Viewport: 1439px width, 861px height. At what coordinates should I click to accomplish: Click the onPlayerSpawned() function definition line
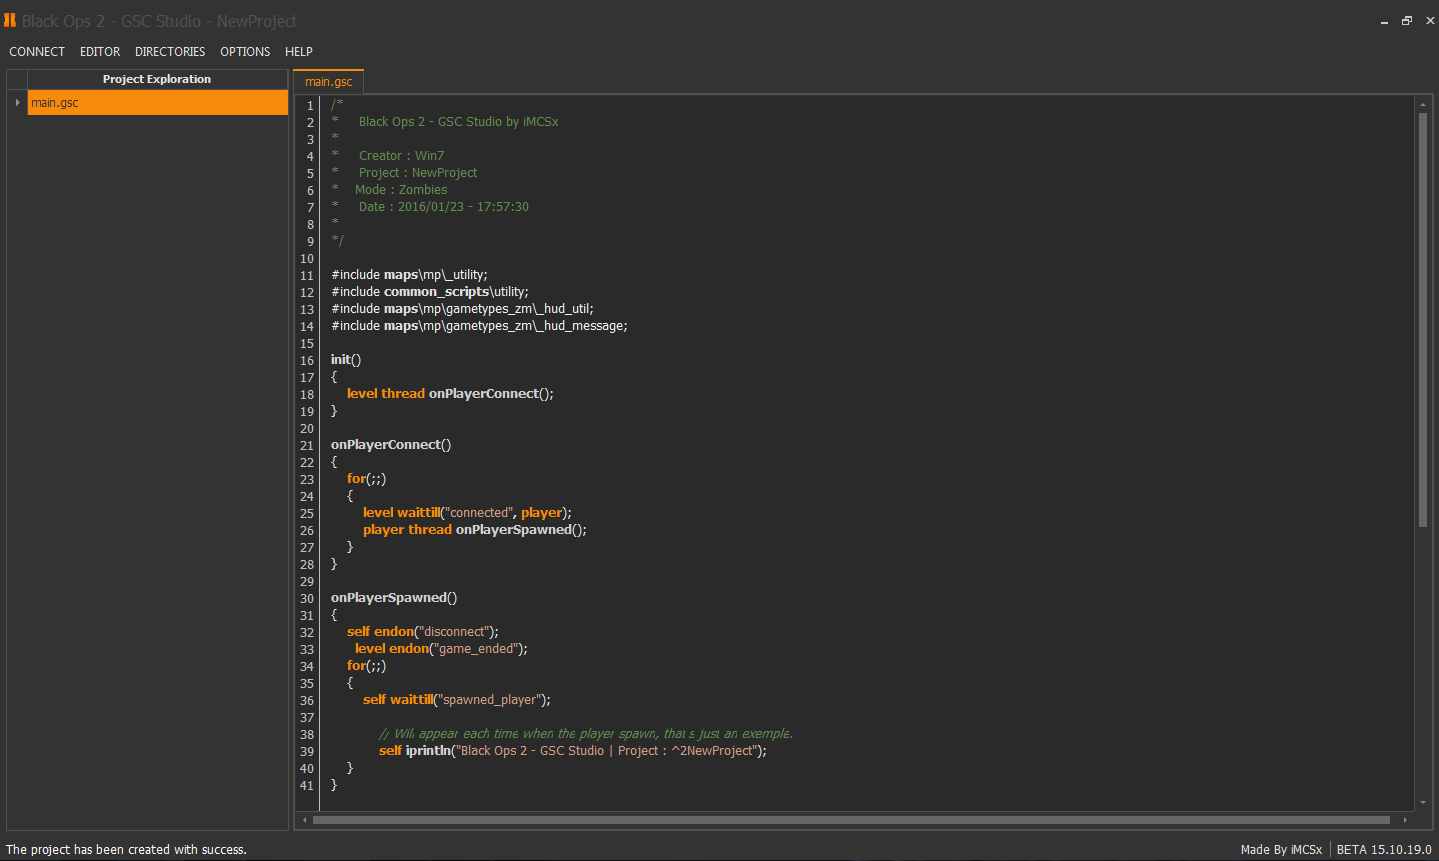pos(394,598)
